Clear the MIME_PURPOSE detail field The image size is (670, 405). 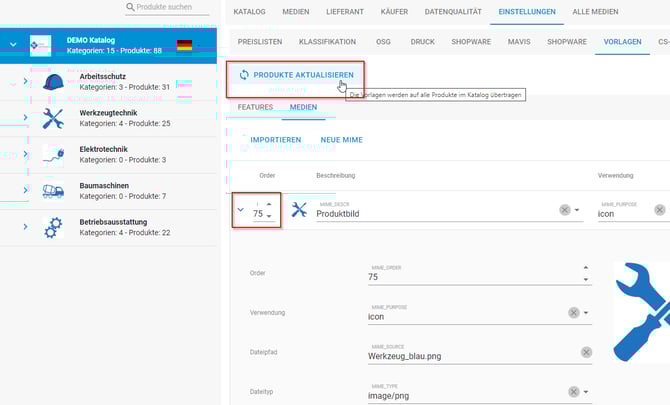pos(574,313)
